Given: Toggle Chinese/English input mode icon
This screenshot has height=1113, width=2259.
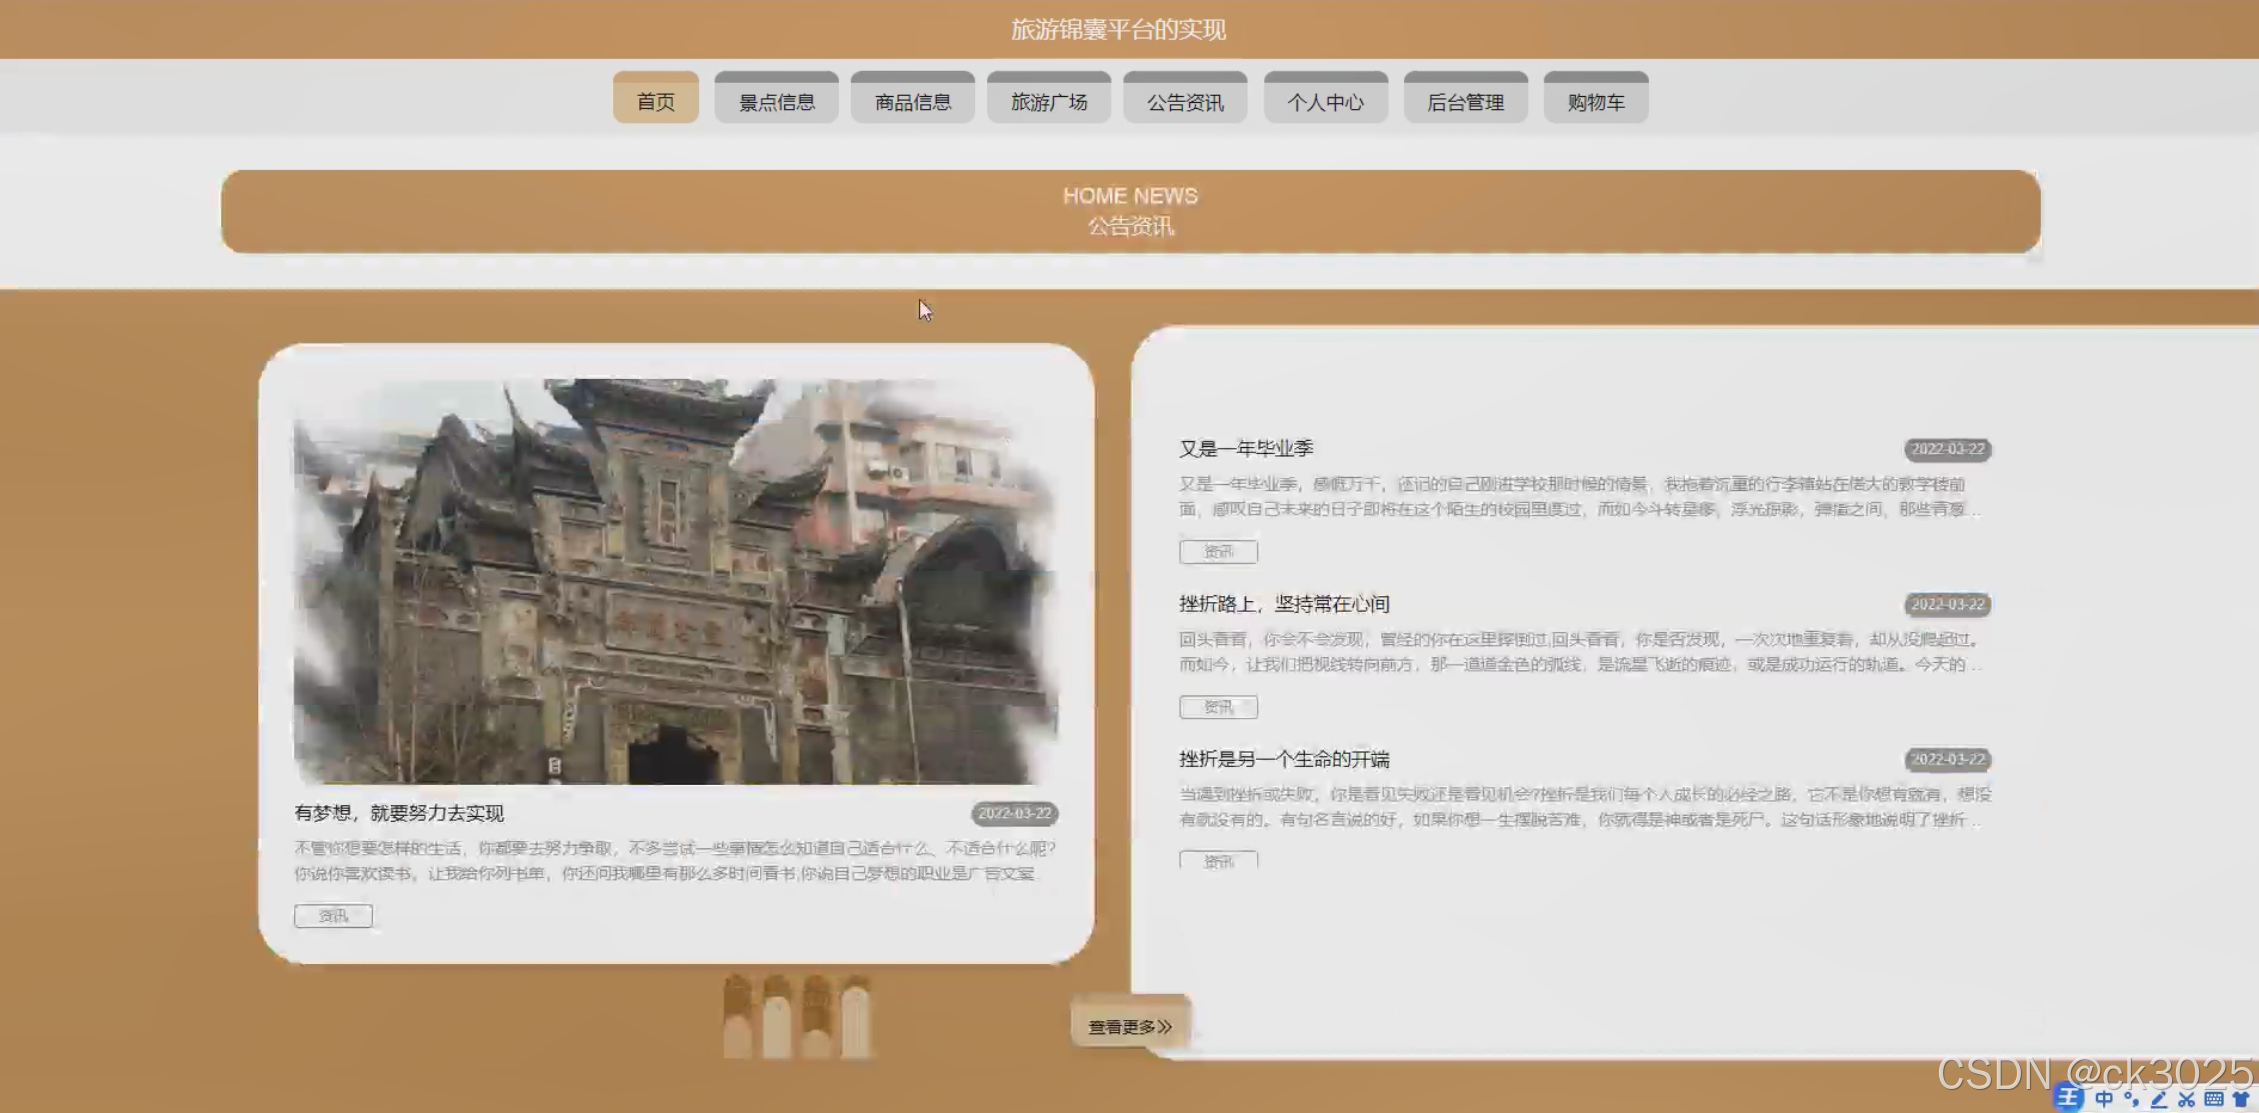Looking at the screenshot, I should click(x=2104, y=1099).
